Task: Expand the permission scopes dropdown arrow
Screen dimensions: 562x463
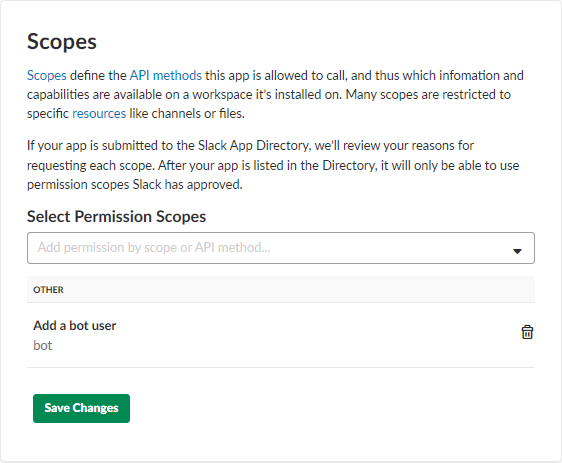Action: tap(517, 251)
